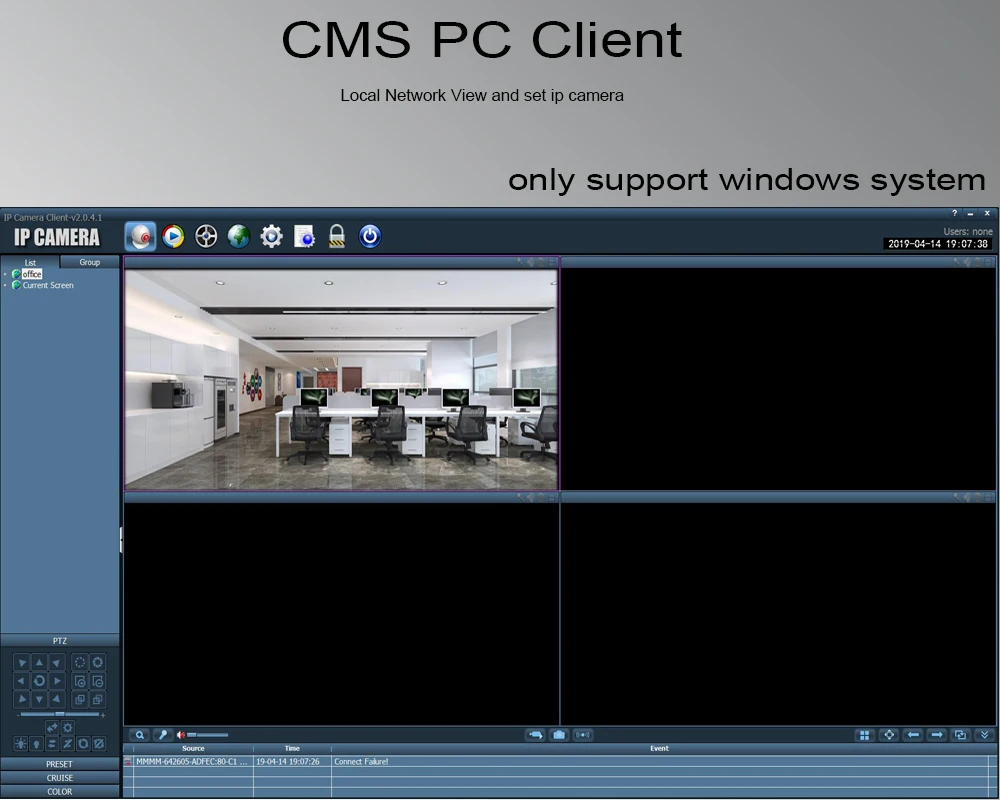Click the blue power exit icon

370,237
